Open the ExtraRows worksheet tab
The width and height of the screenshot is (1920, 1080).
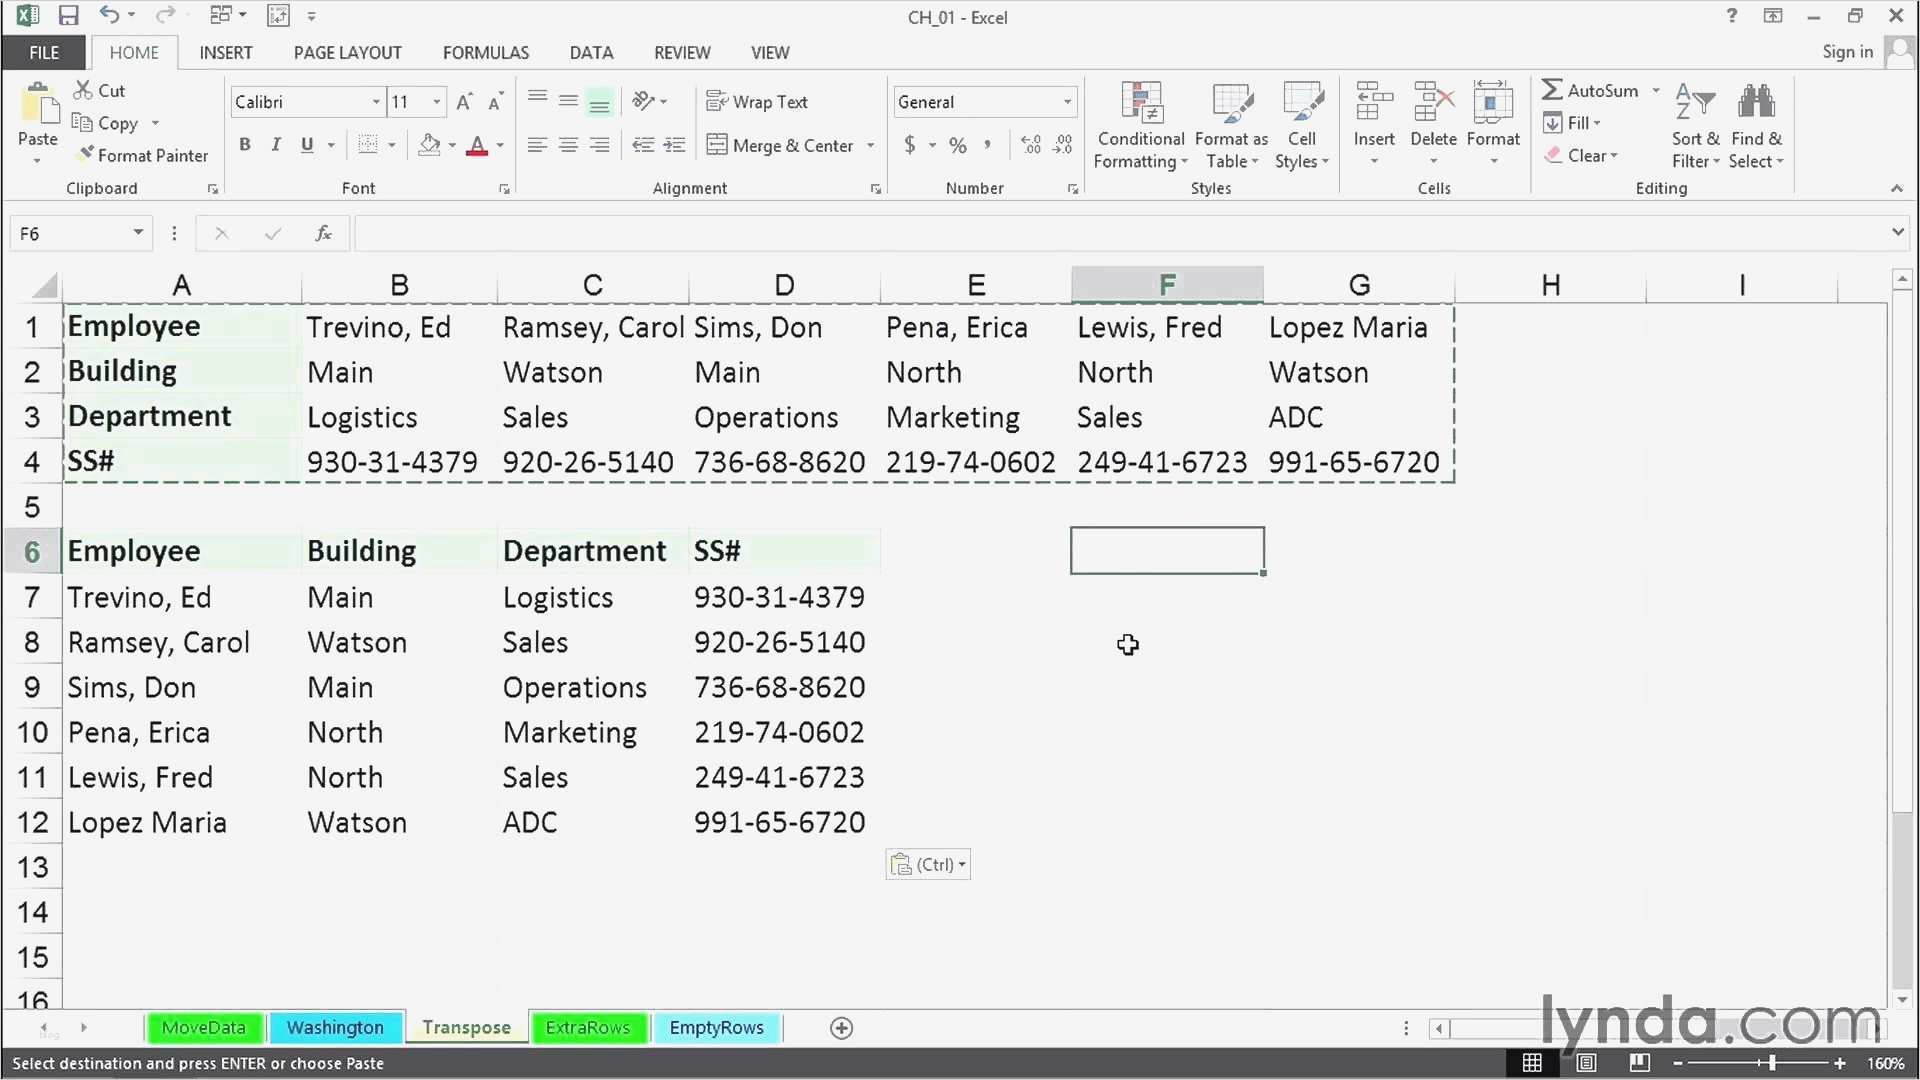tap(587, 1027)
